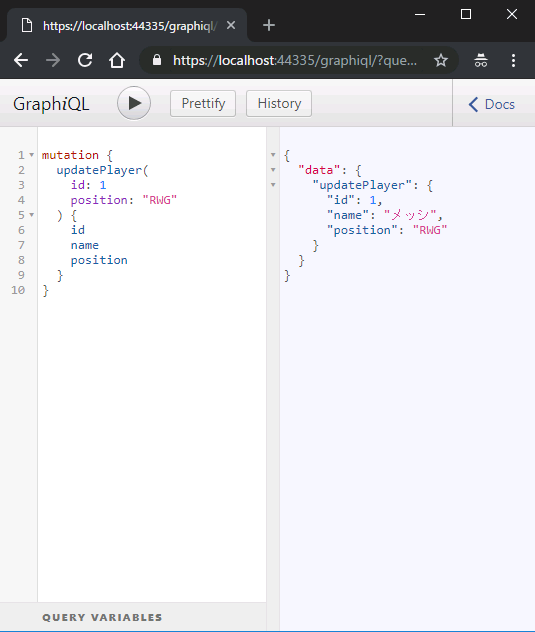
Task: Select the localhost:44335/graphiql browser tab
Action: click(x=127, y=25)
